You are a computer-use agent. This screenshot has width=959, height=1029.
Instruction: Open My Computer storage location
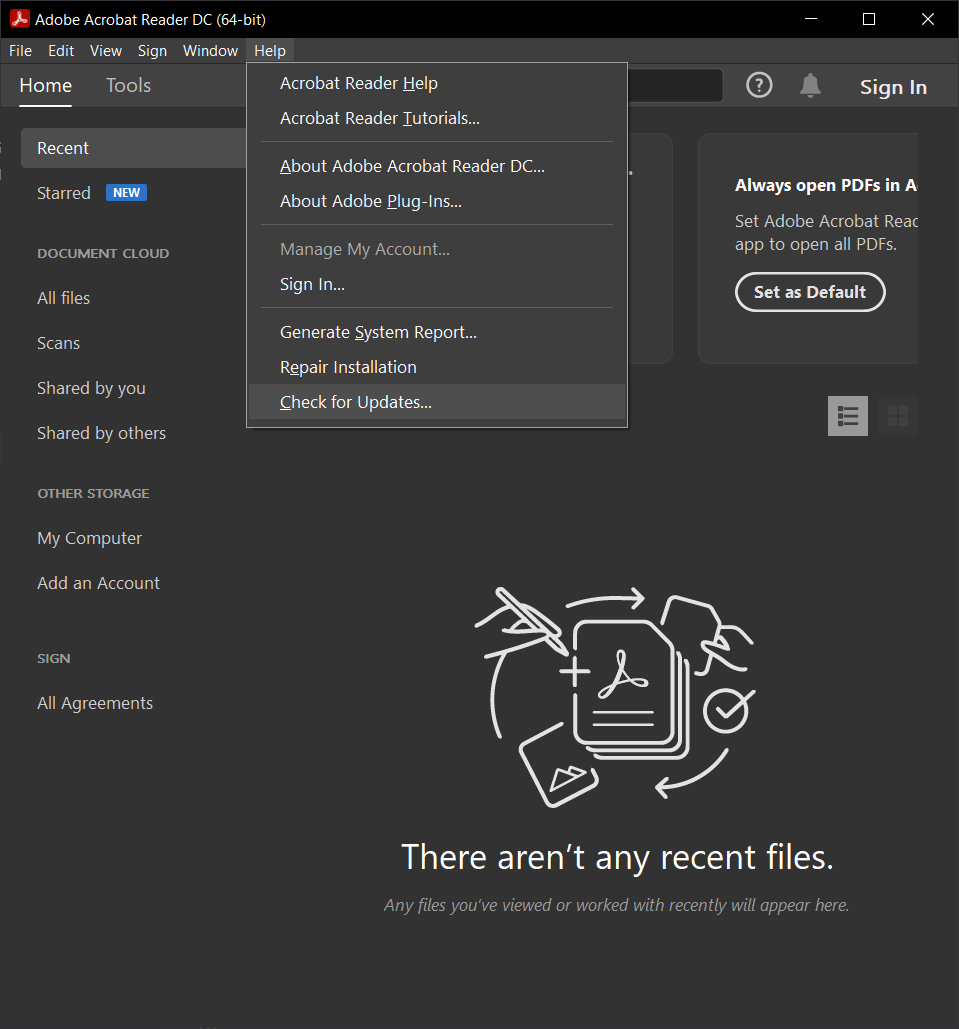tap(89, 538)
